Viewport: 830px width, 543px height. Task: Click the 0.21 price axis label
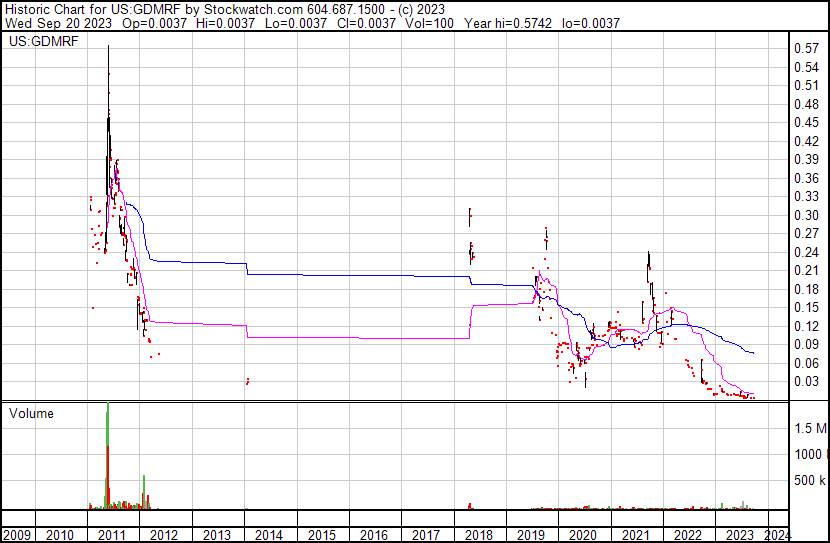click(806, 270)
